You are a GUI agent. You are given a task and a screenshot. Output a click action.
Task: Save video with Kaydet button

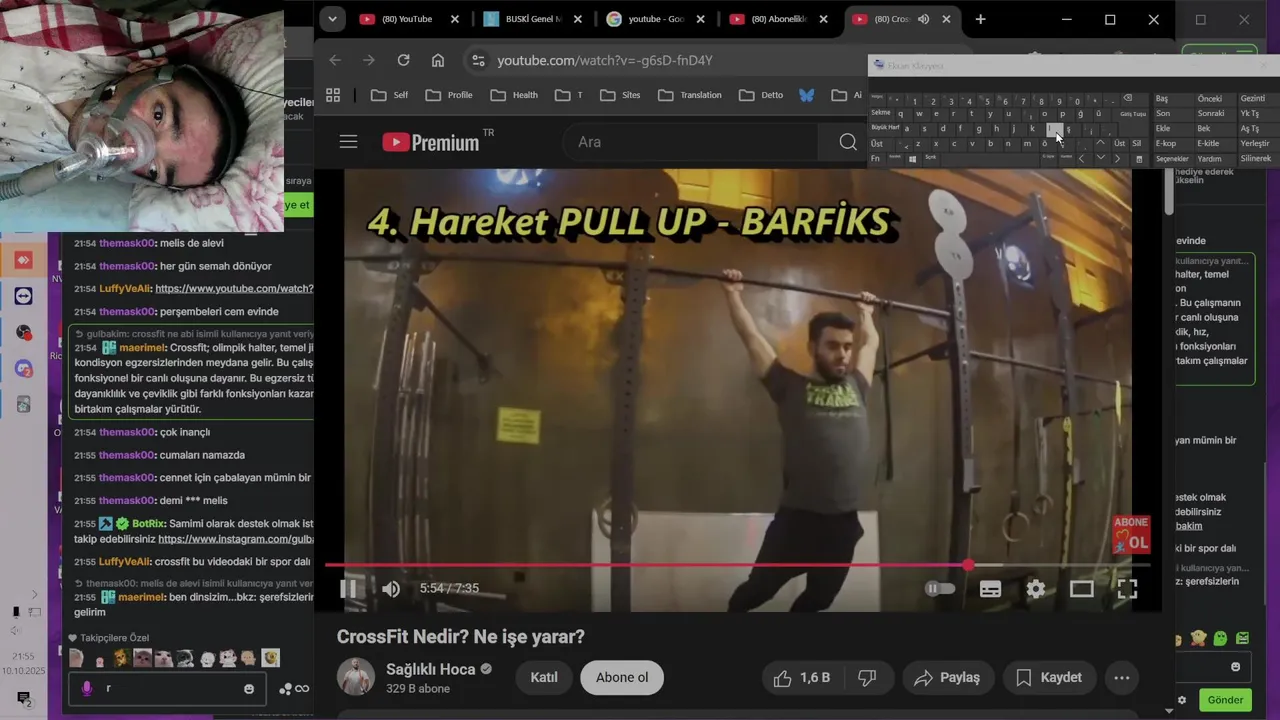(1049, 678)
